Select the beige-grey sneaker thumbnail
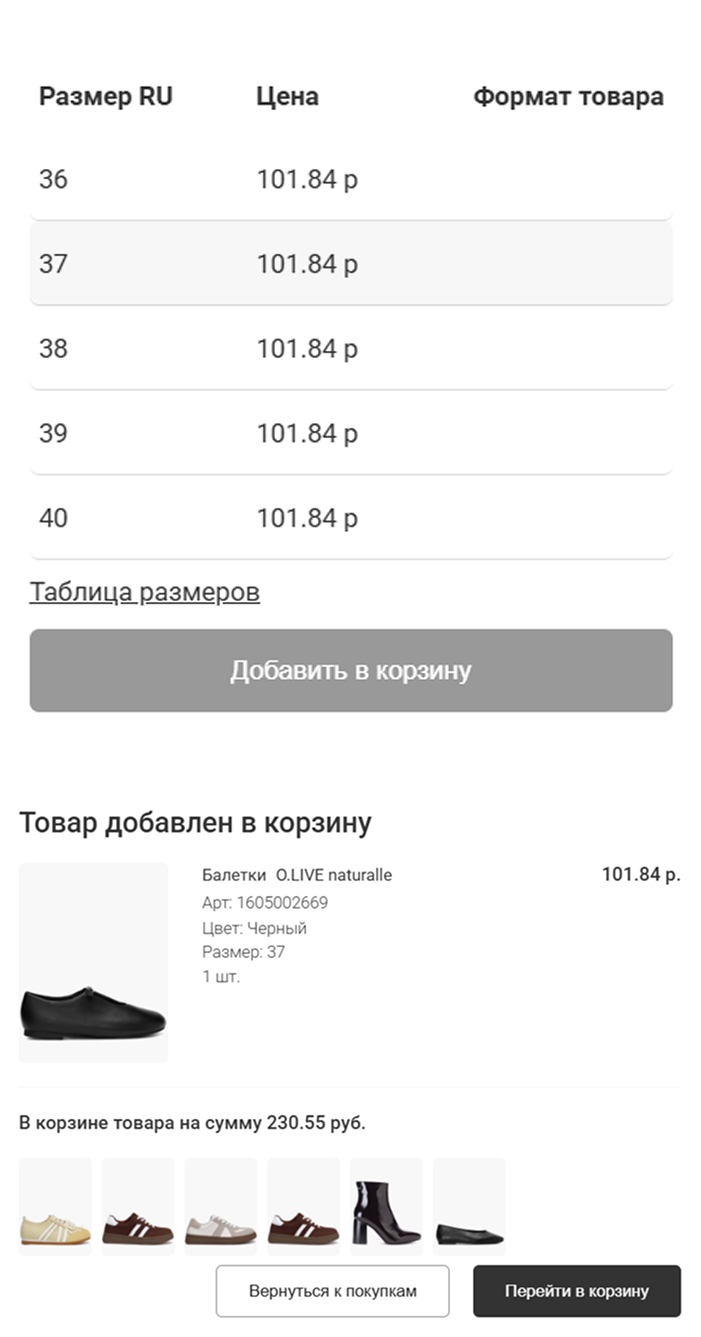Viewport: 701px width, 1337px height. 221,1204
